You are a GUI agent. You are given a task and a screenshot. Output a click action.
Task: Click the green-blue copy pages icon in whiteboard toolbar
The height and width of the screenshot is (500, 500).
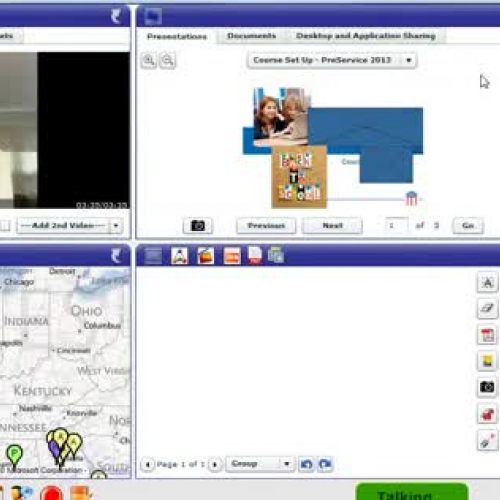click(x=276, y=255)
